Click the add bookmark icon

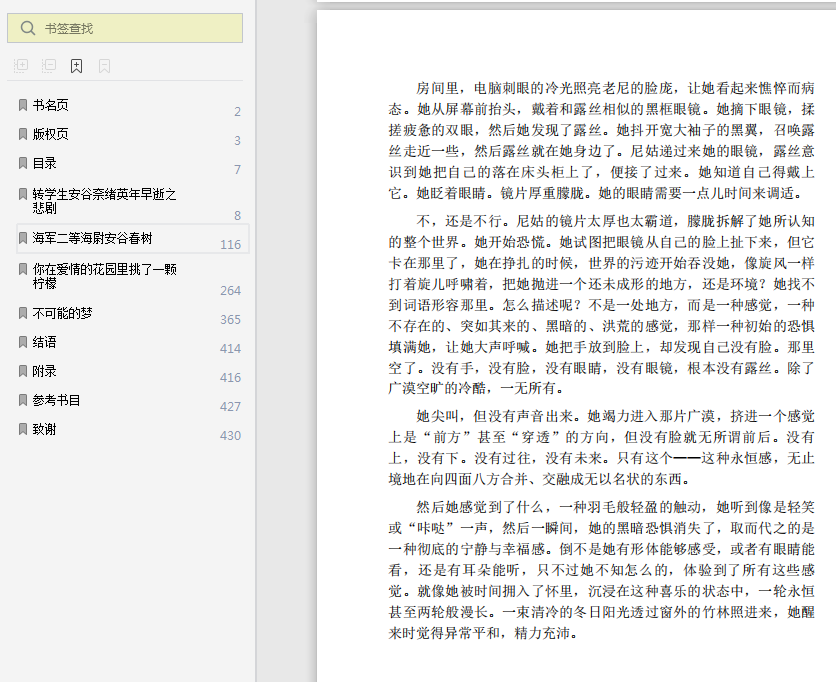coord(77,66)
